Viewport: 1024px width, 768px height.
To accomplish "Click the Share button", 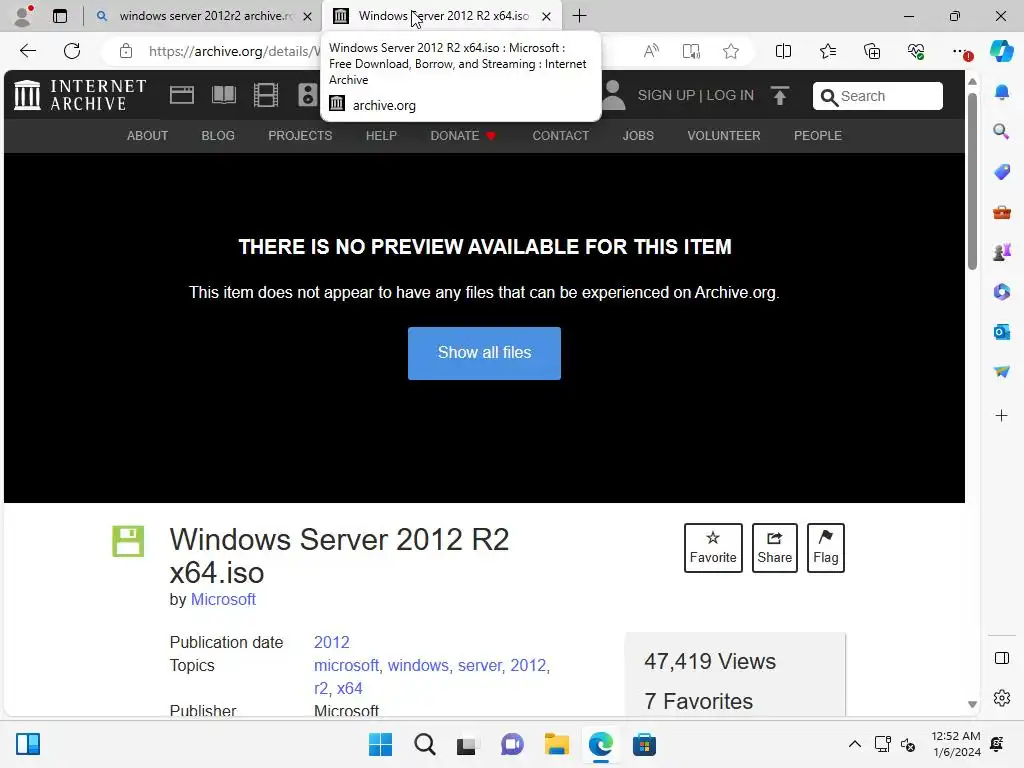I will [x=775, y=548].
